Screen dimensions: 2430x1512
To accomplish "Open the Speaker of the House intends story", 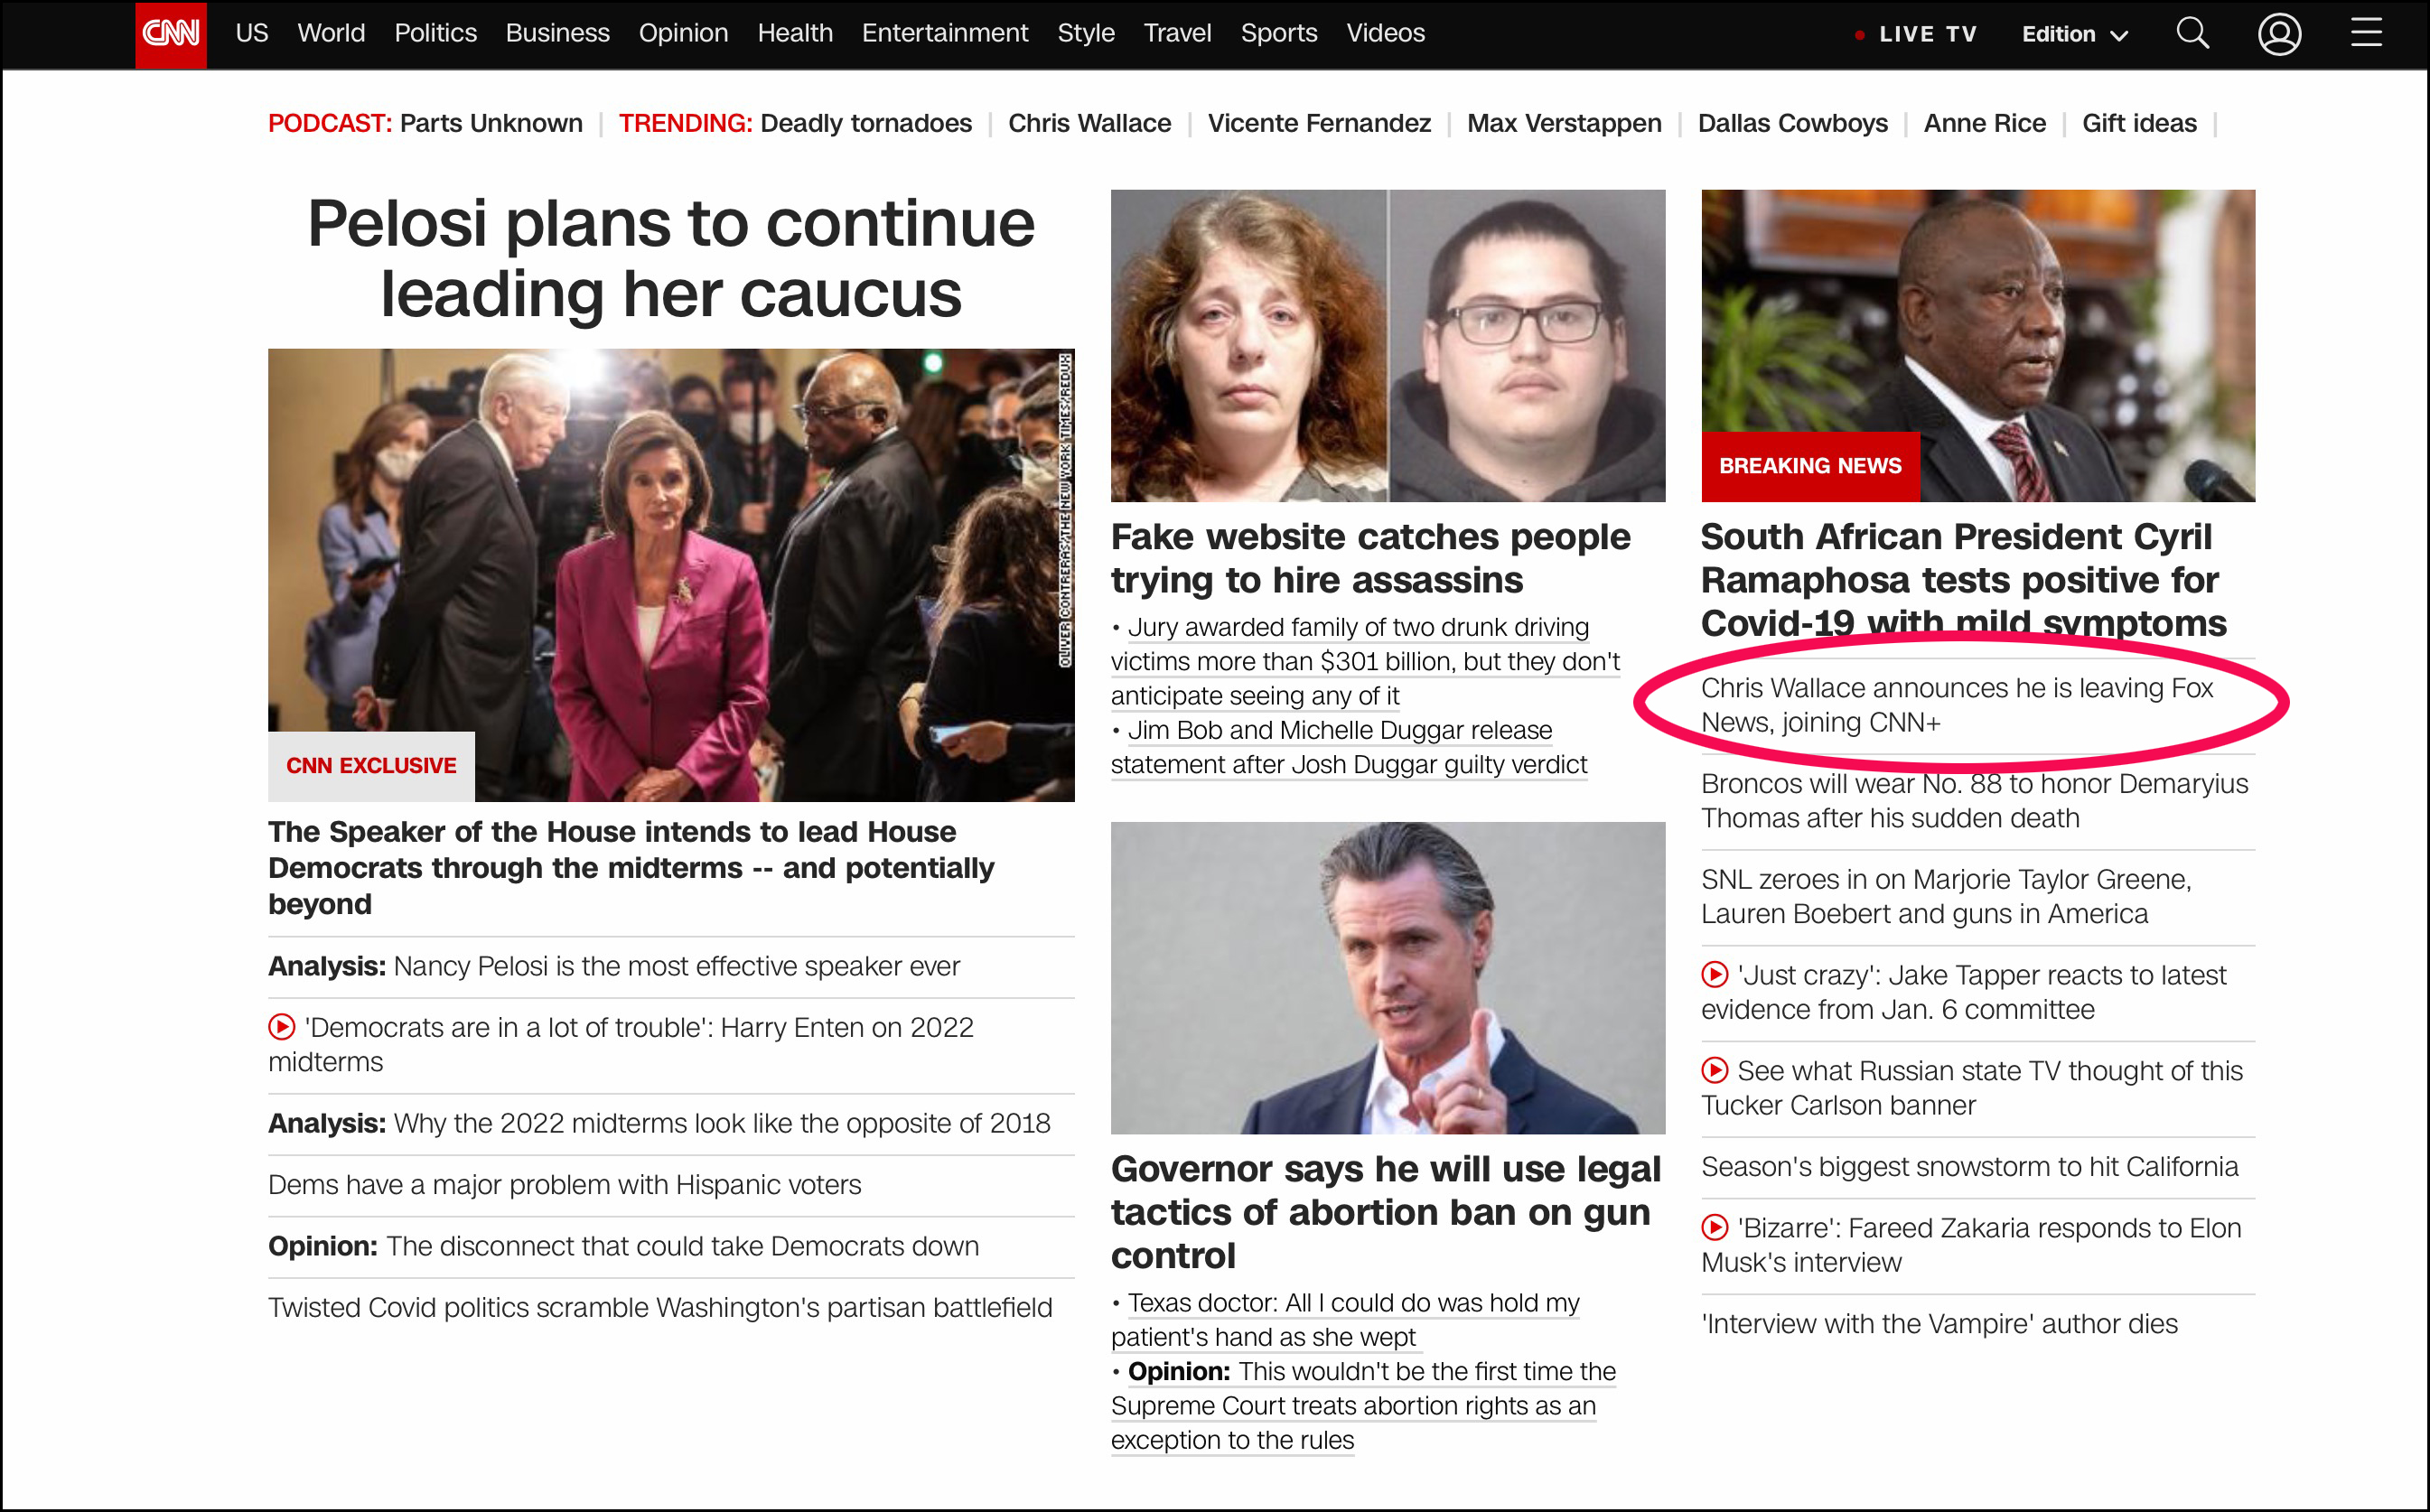I will click(x=631, y=867).
